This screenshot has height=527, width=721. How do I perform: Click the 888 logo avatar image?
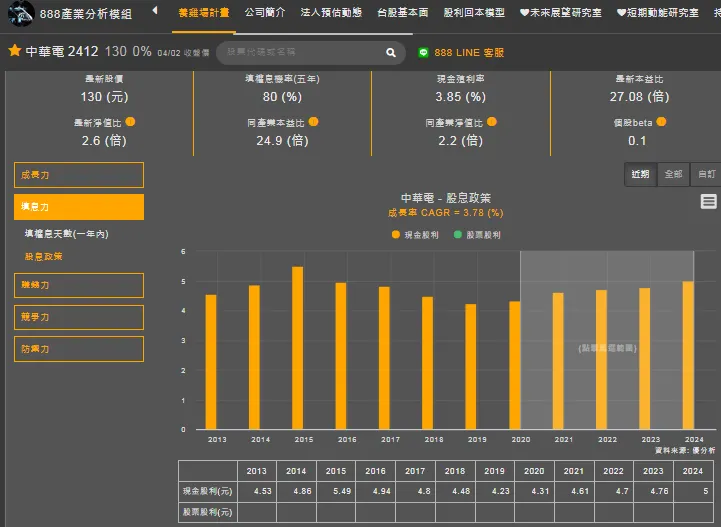21,13
